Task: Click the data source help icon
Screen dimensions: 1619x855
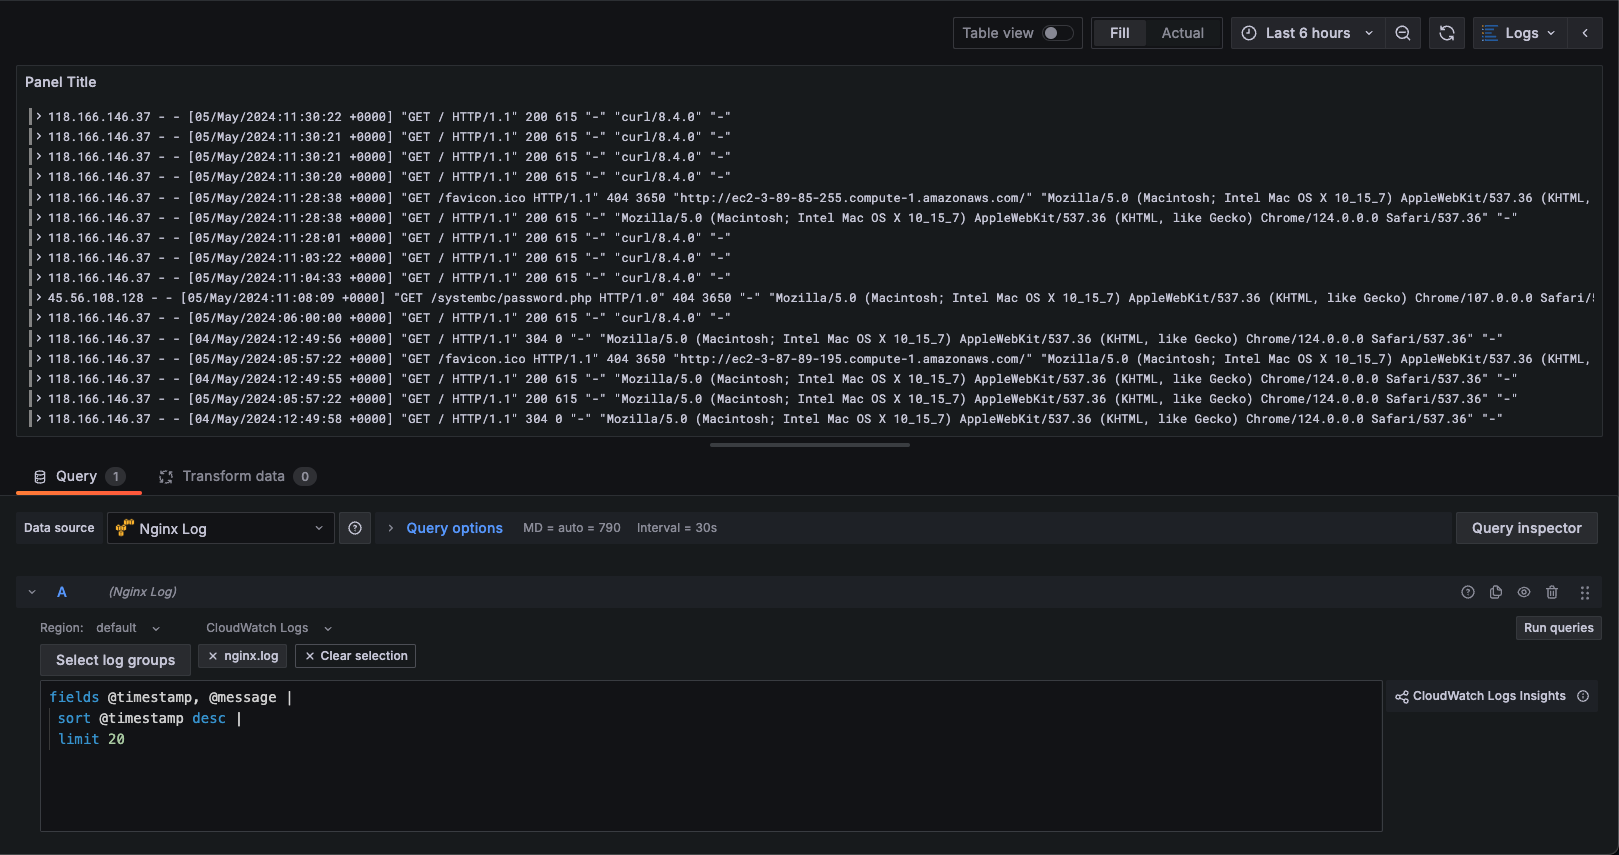Action: coord(355,528)
